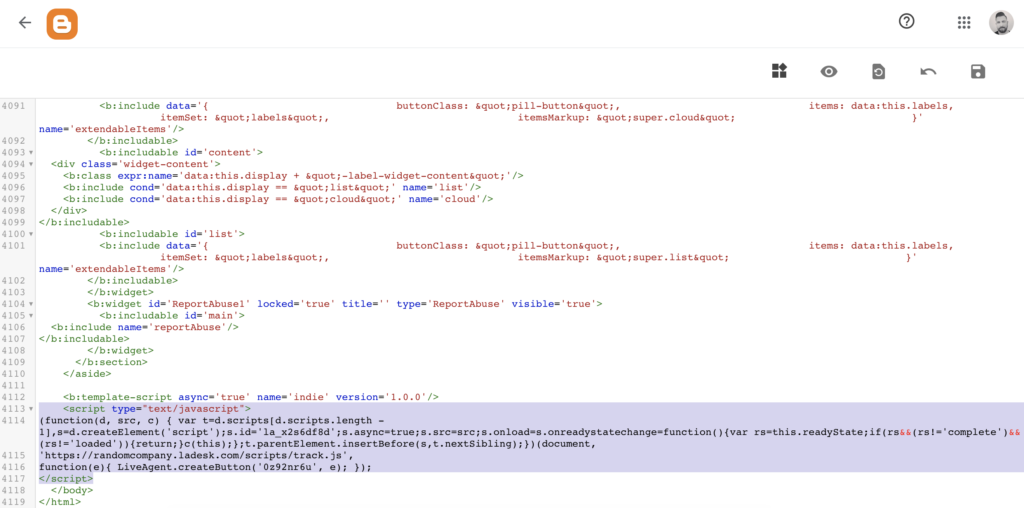This screenshot has height=508, width=1024.
Task: Fold the widget-content div at line 4094
Action: pyautogui.click(x=32, y=164)
